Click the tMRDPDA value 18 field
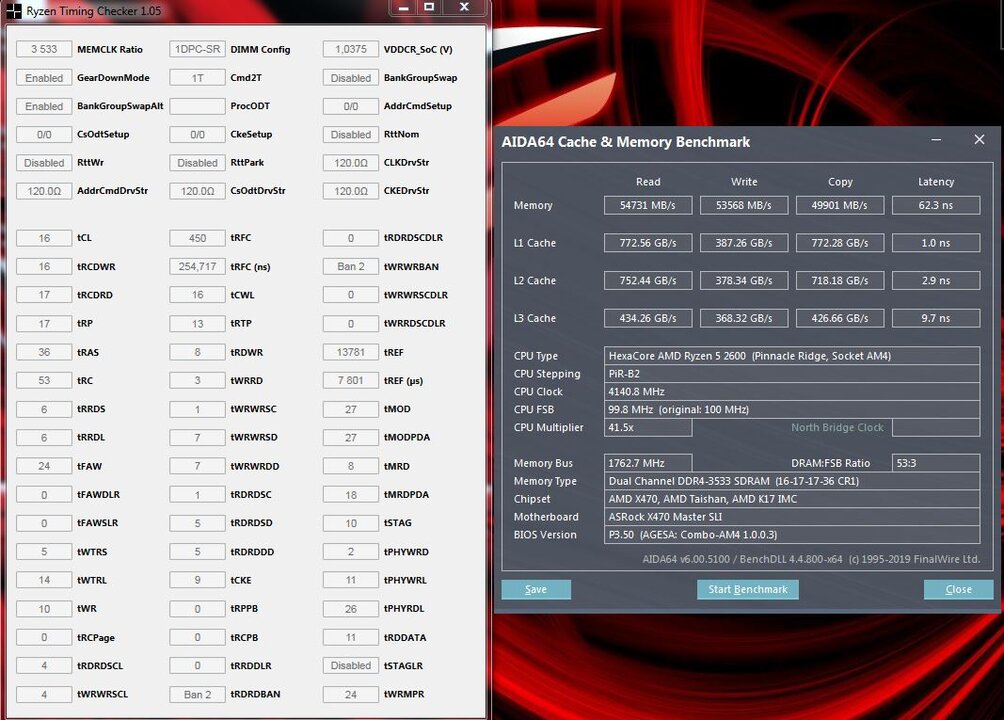The height and width of the screenshot is (720, 1004). pyautogui.click(x=351, y=495)
